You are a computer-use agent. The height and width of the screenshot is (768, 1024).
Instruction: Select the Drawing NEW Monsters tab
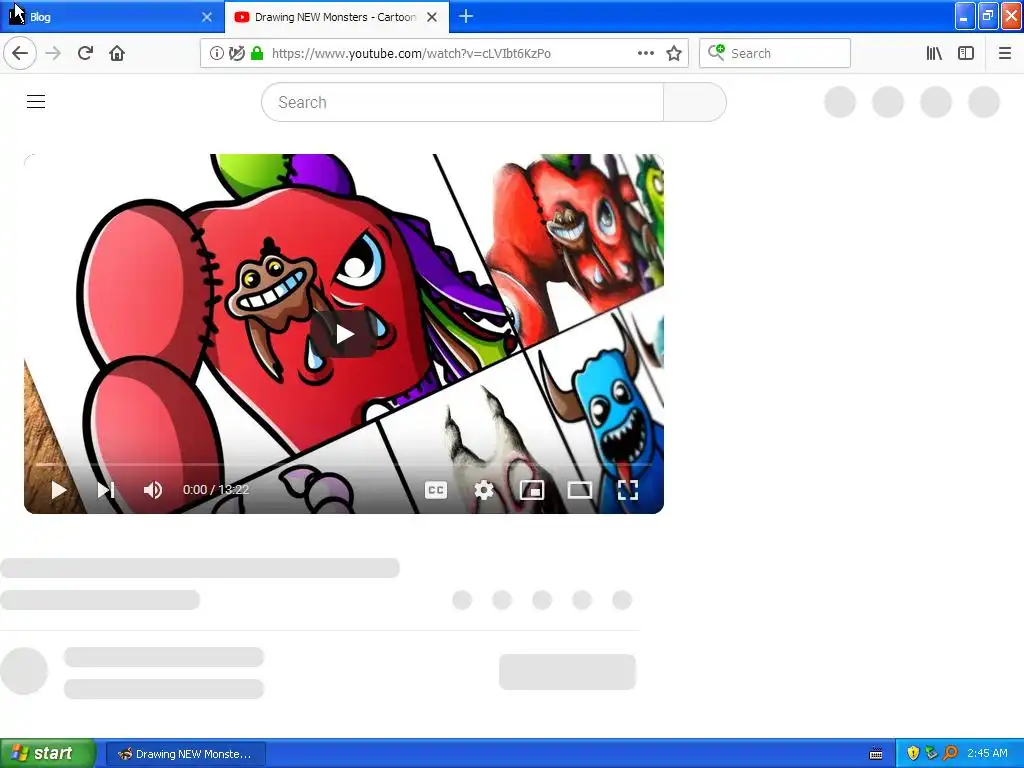pos(336,17)
